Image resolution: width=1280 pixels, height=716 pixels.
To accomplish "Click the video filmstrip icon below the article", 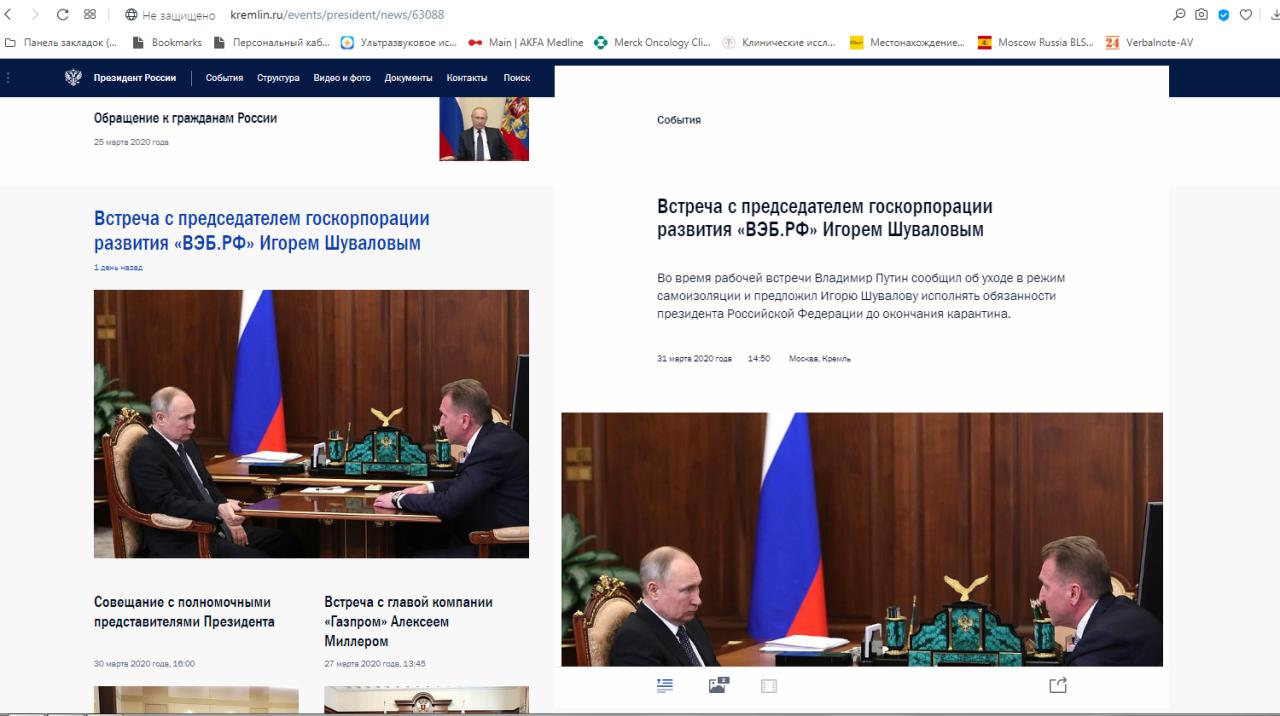I will click(x=769, y=686).
